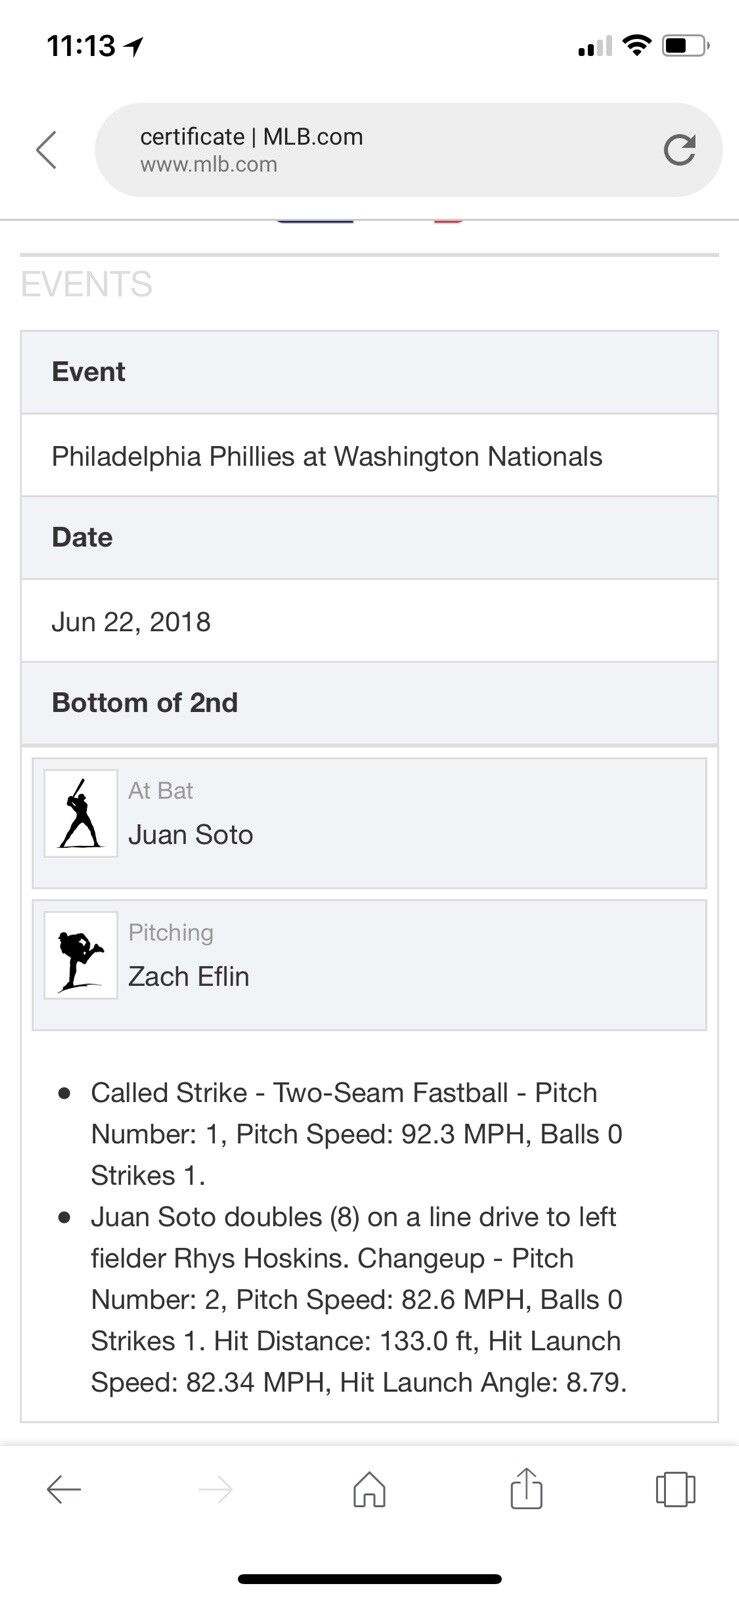Image resolution: width=739 pixels, height=1600 pixels.
Task: Tap the battery indicator in status bar
Action: [686, 46]
